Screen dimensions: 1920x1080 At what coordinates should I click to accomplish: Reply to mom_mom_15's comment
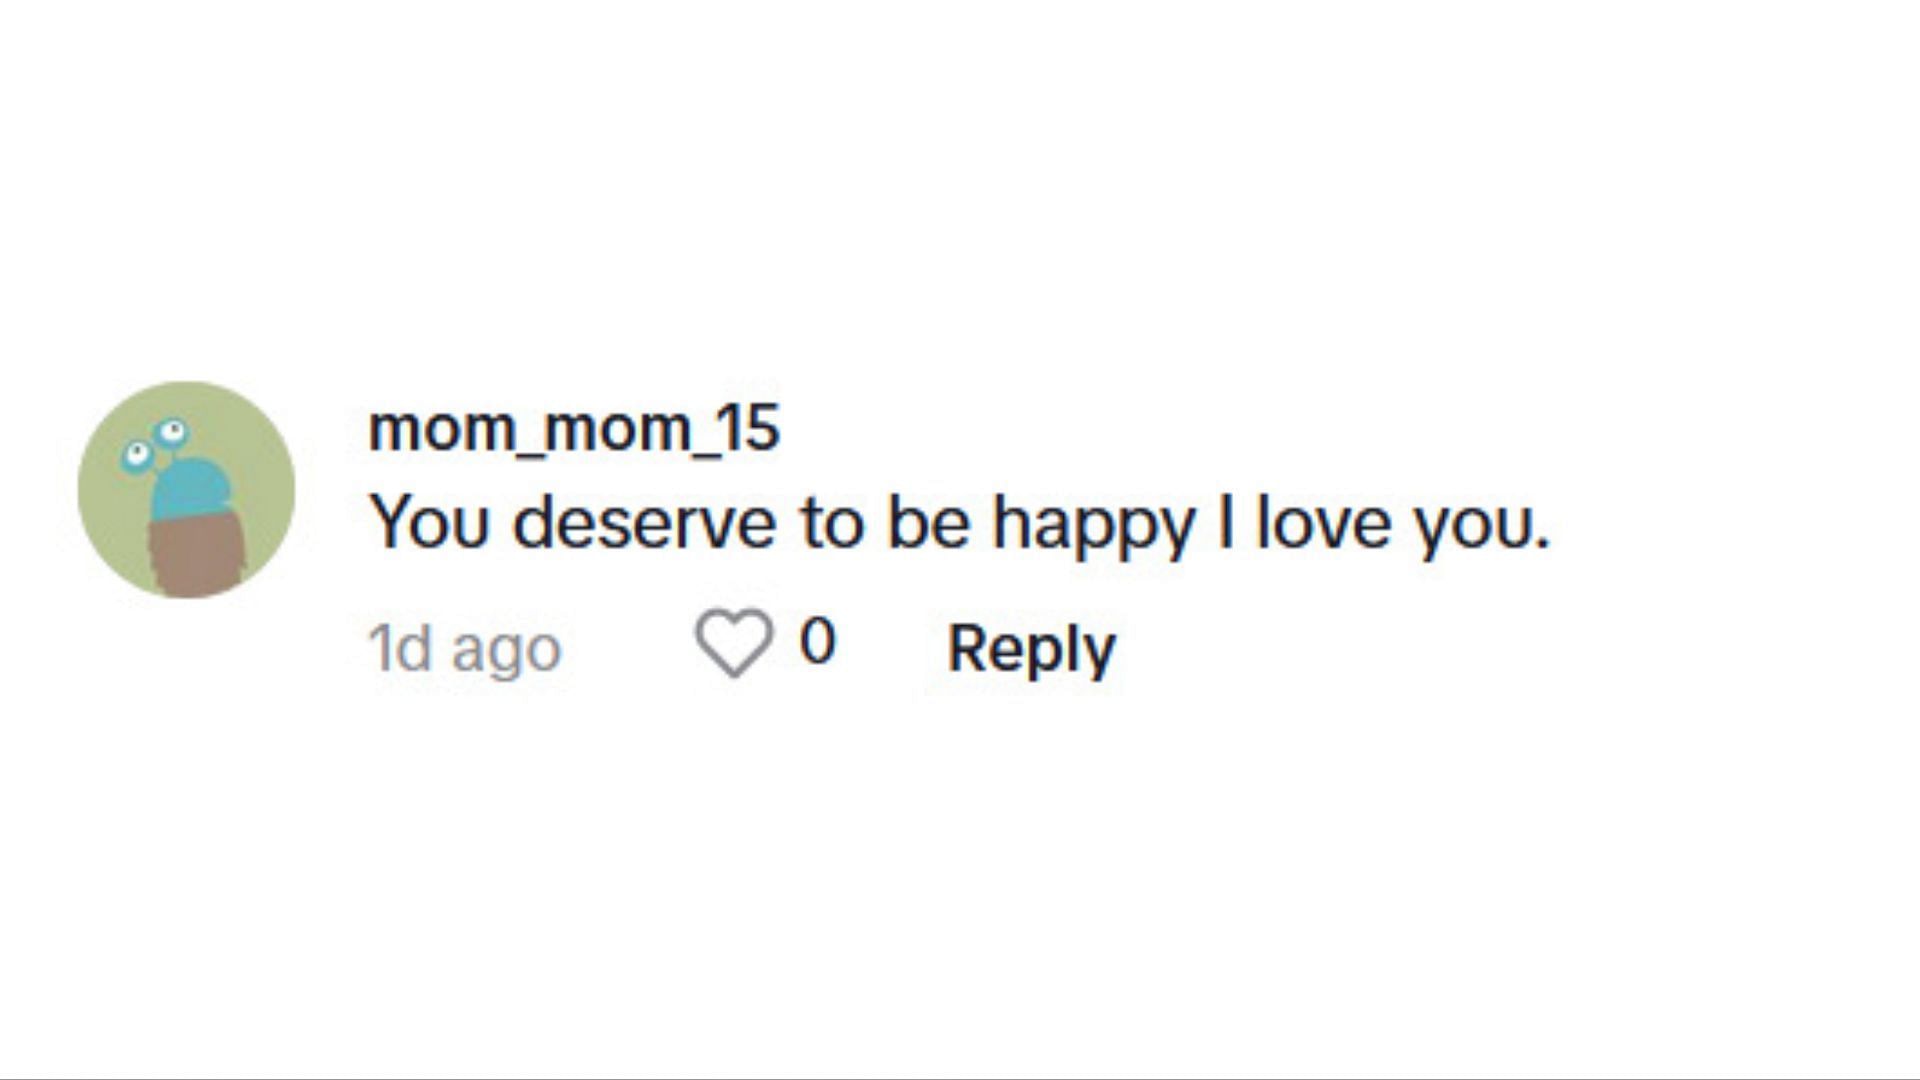(1031, 650)
